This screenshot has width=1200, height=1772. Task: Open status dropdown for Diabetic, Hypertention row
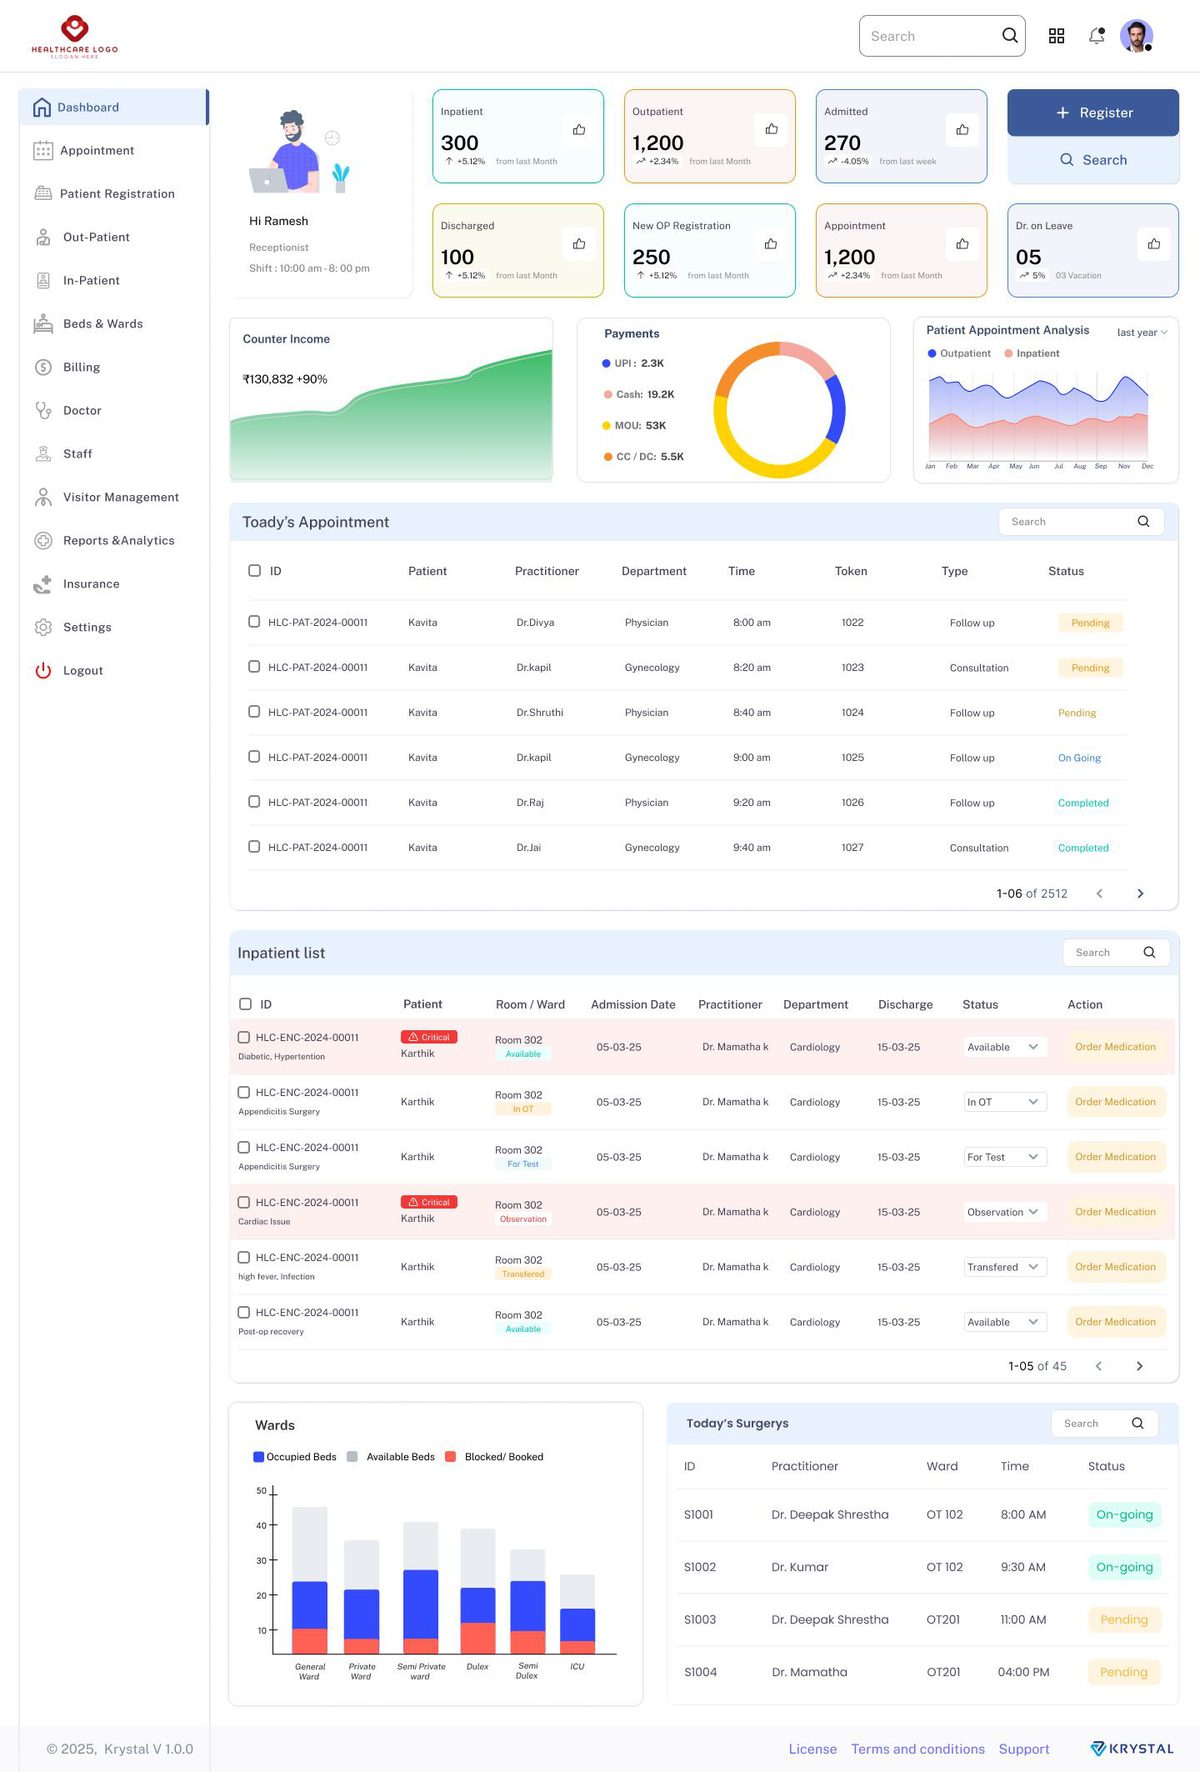click(x=1005, y=1047)
